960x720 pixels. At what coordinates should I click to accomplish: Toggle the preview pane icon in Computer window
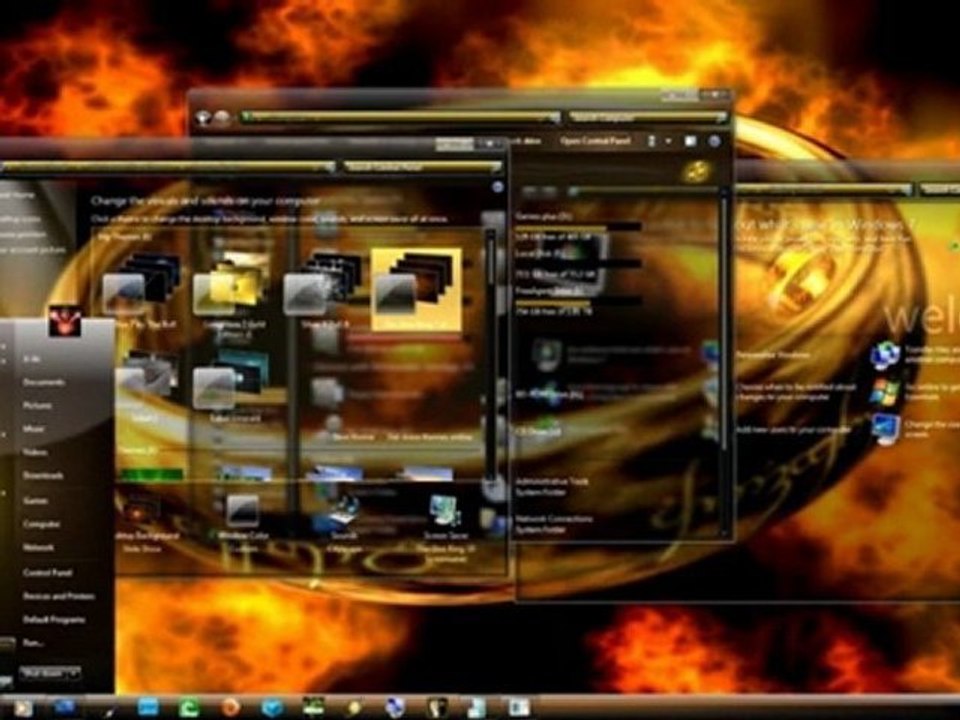tap(690, 141)
